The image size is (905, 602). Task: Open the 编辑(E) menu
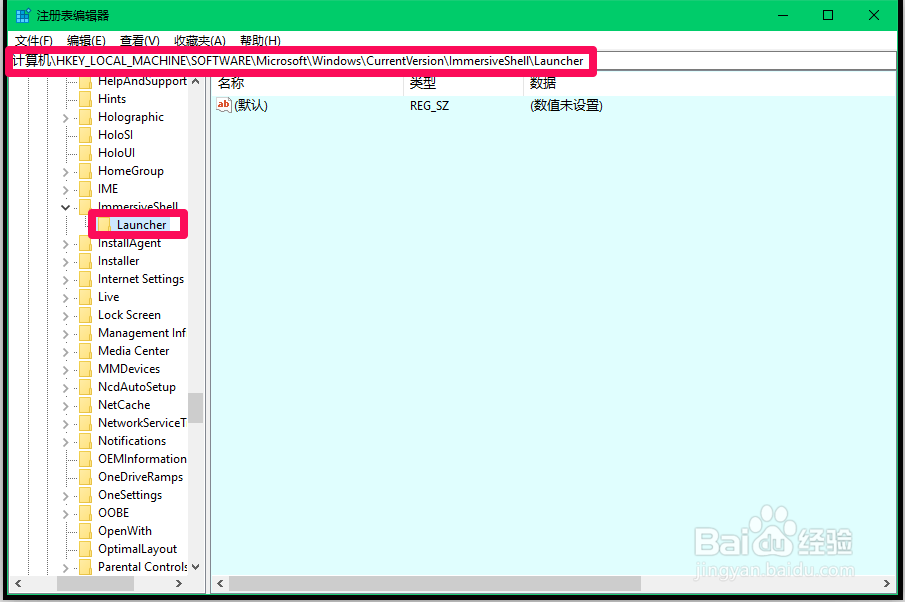pyautogui.click(x=86, y=40)
